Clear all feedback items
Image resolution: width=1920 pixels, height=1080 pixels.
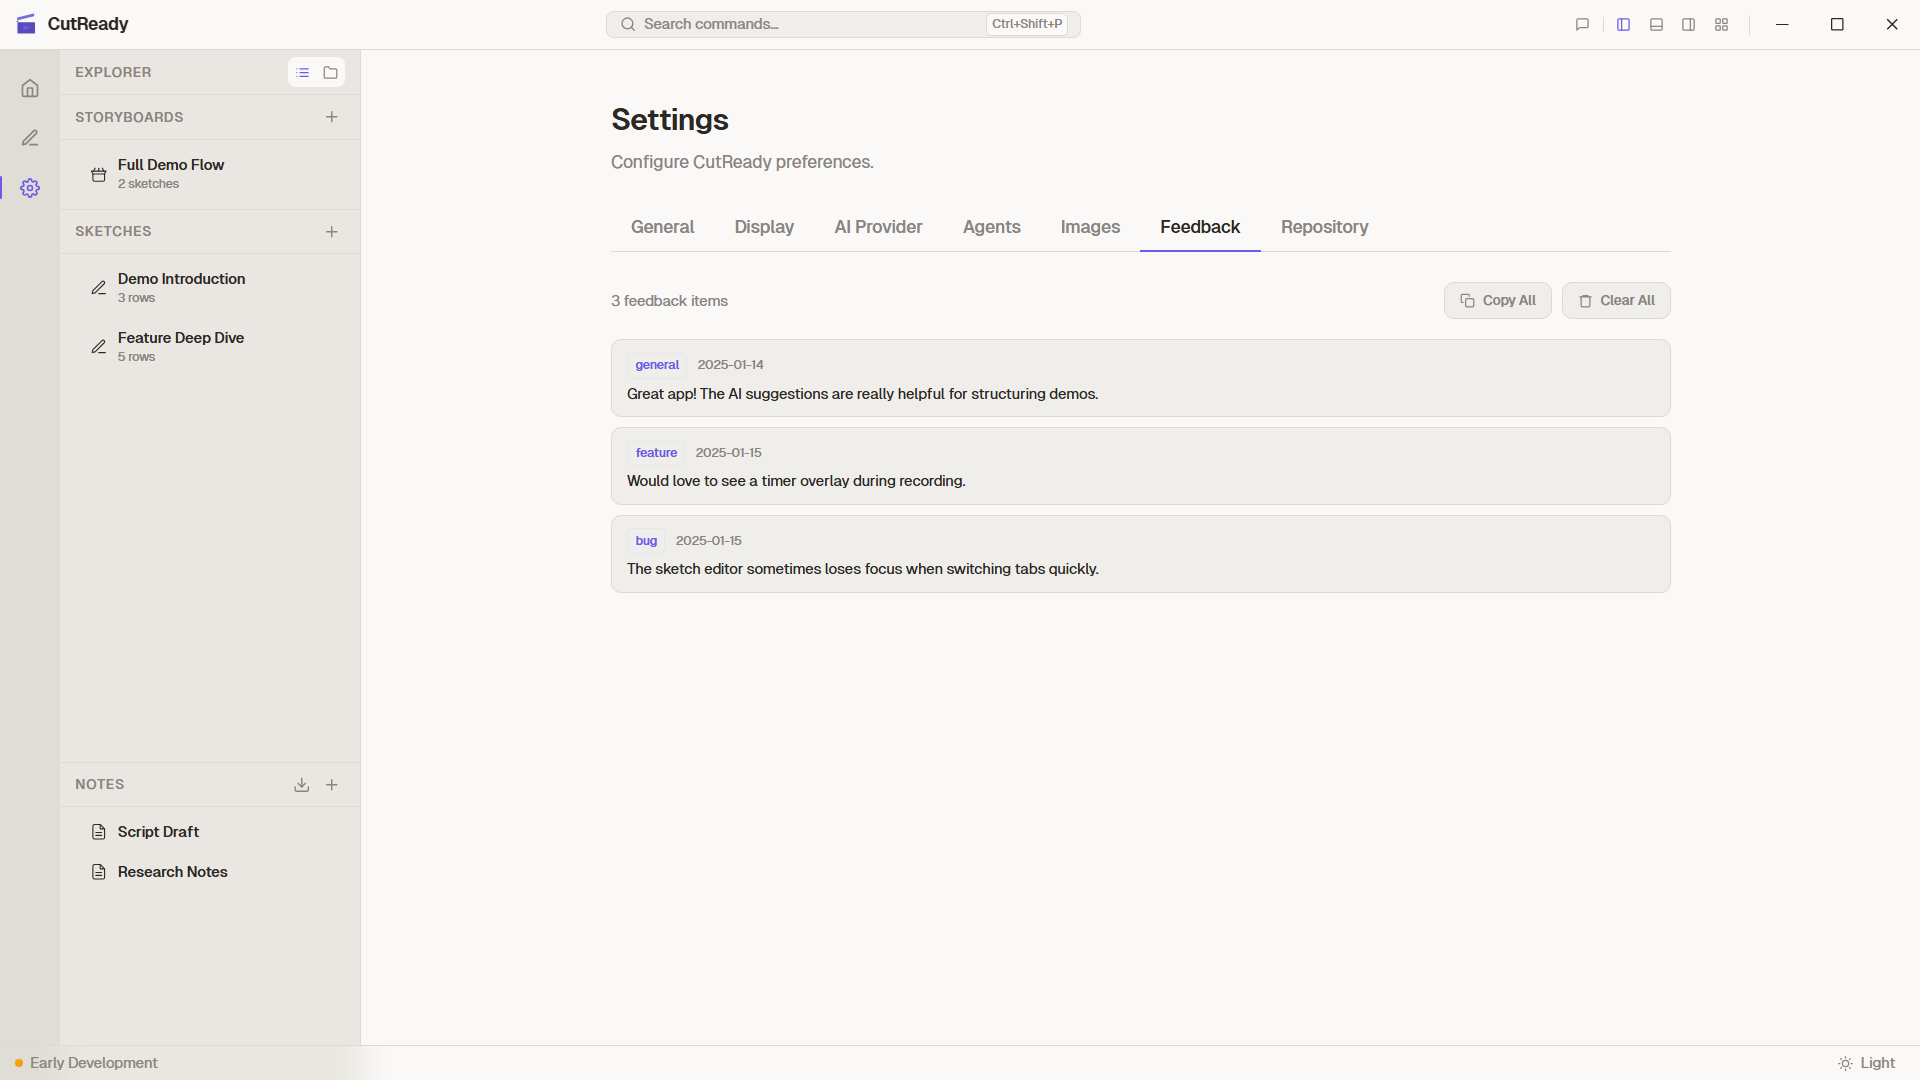[1615, 300]
